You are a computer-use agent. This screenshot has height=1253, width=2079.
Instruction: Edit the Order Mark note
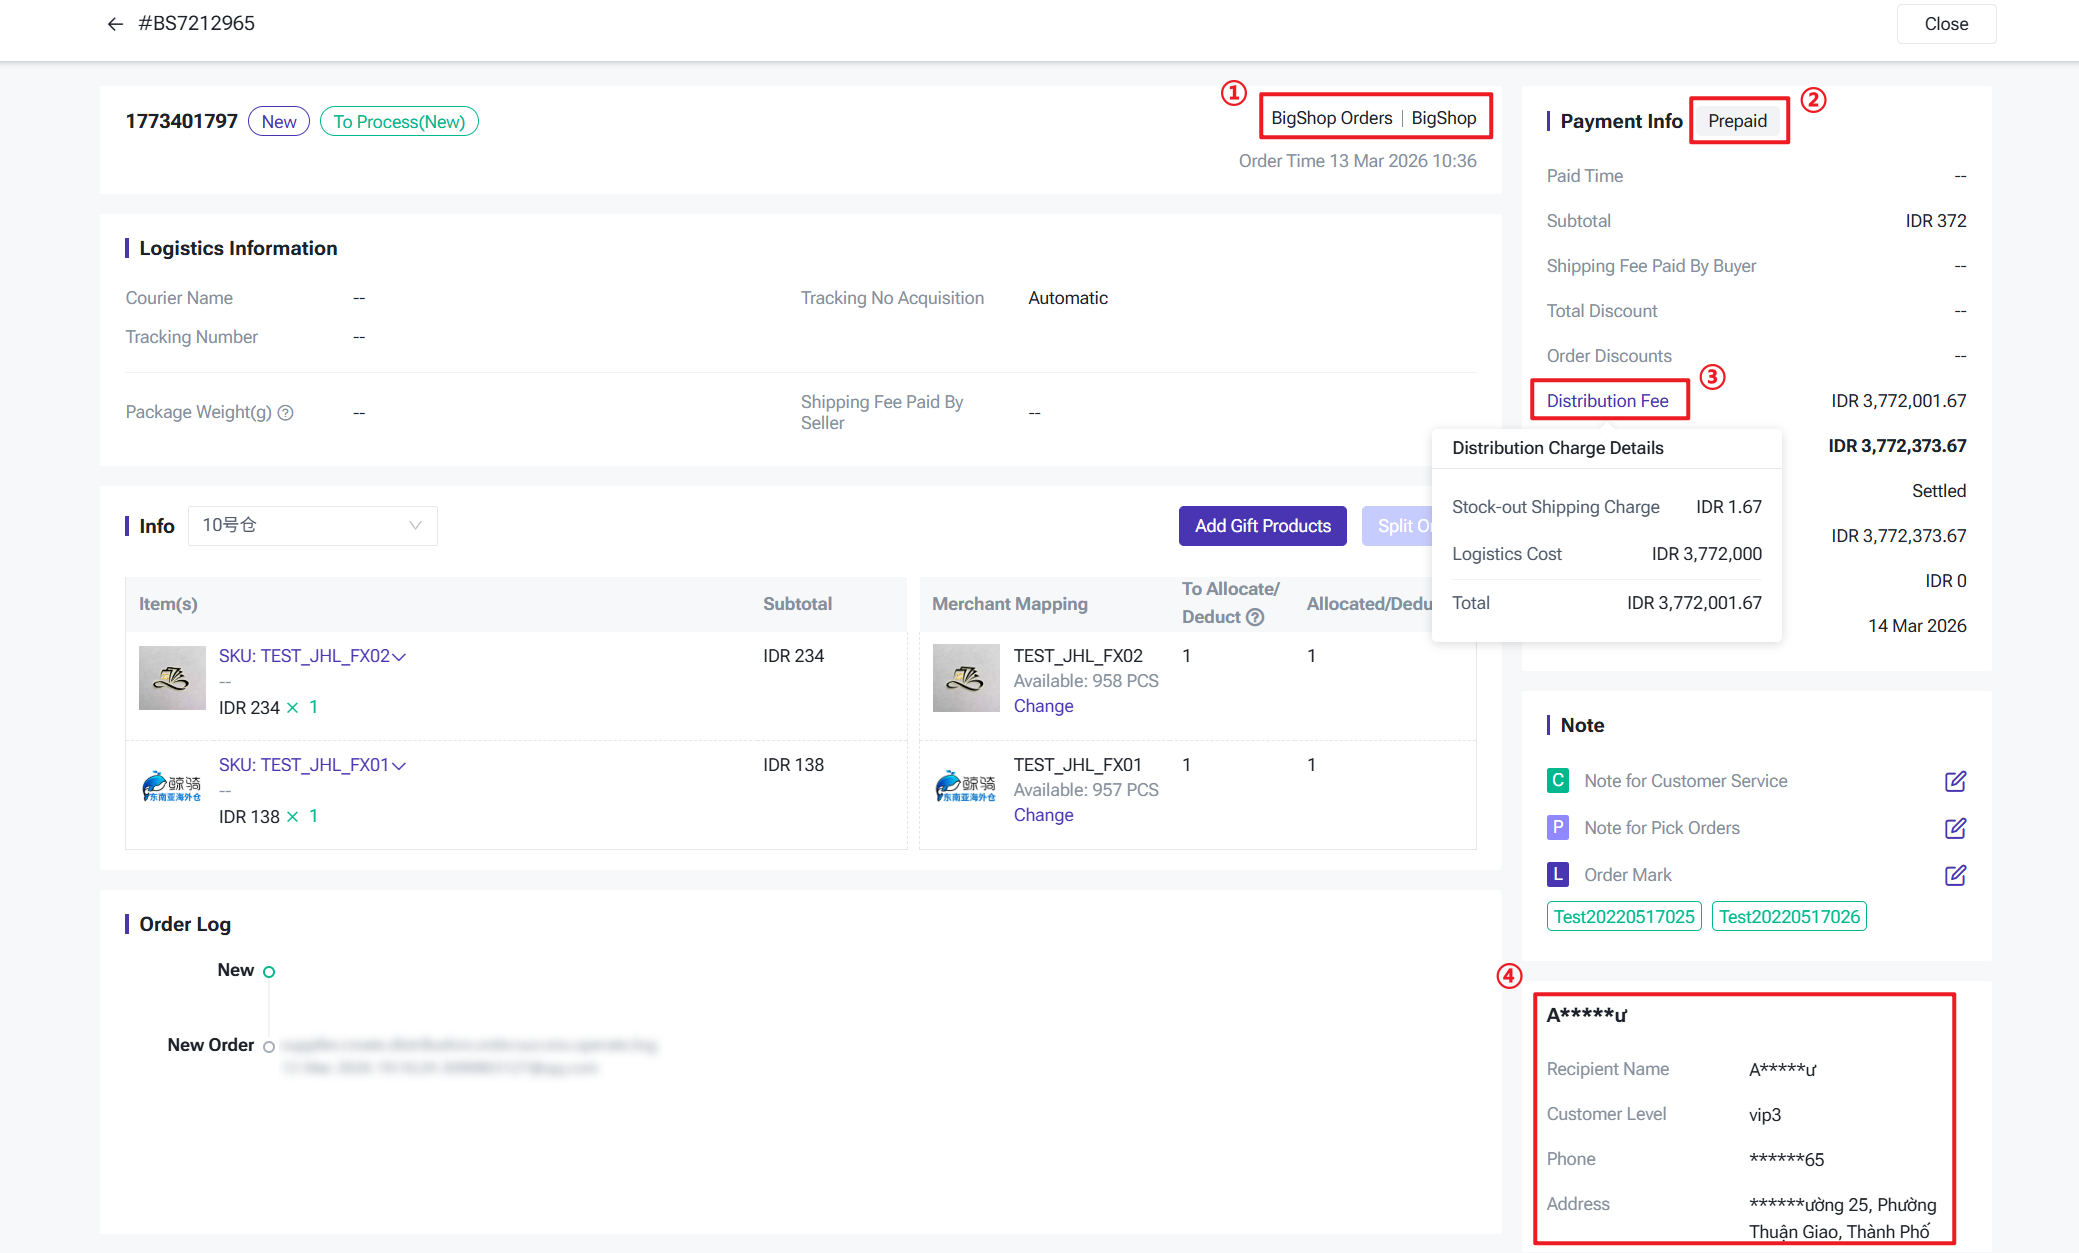1955,875
